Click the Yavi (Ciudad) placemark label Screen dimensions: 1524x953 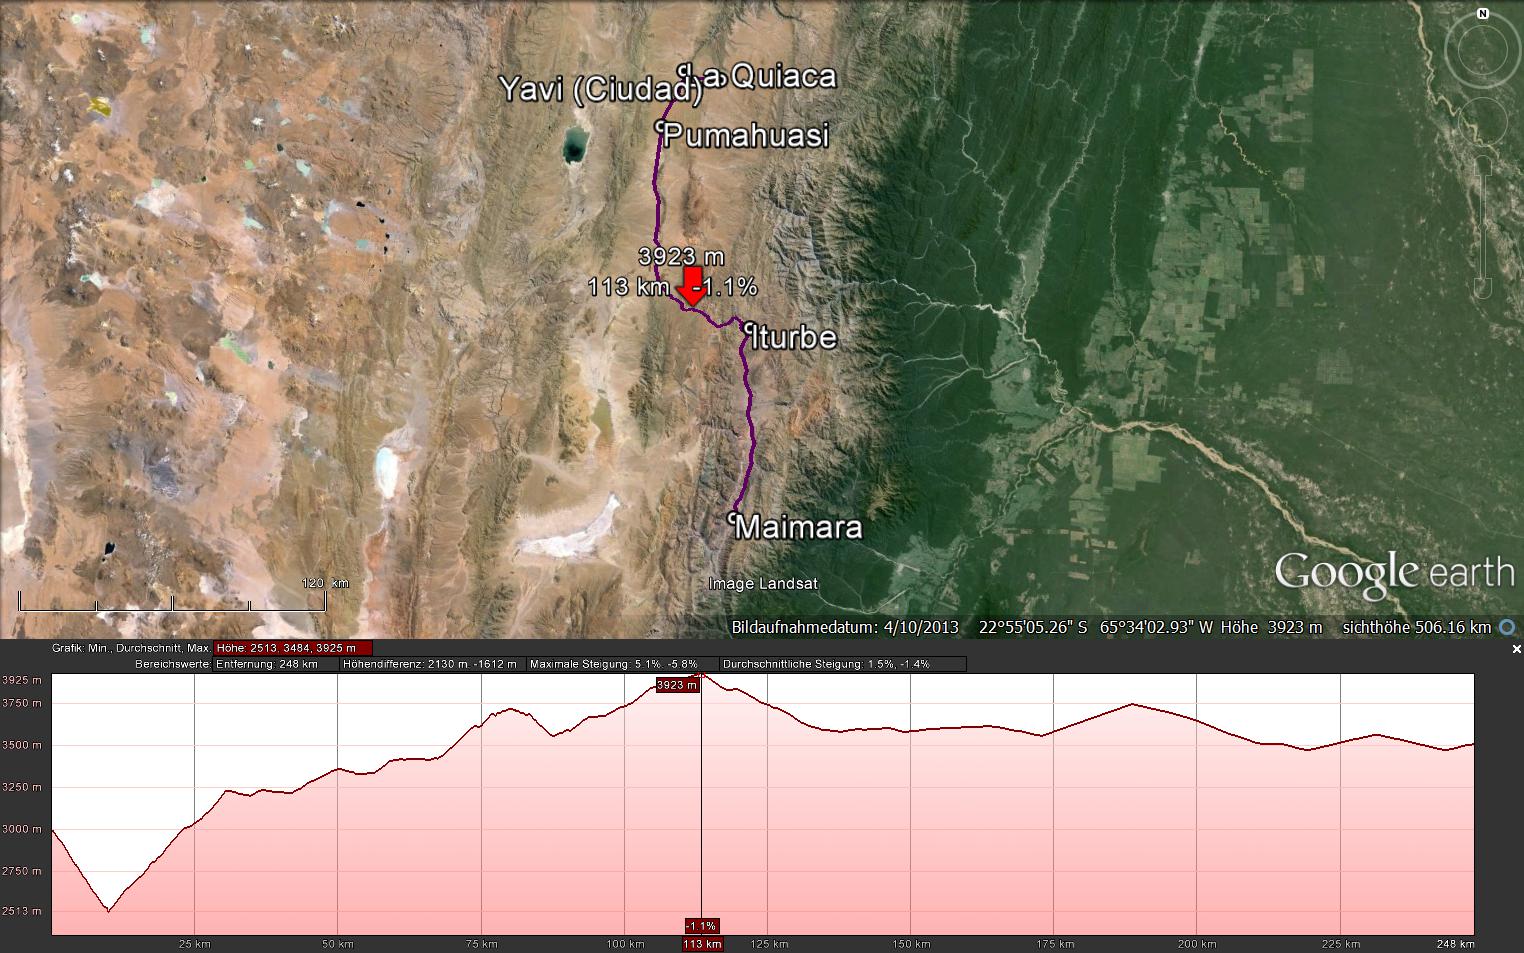point(600,89)
